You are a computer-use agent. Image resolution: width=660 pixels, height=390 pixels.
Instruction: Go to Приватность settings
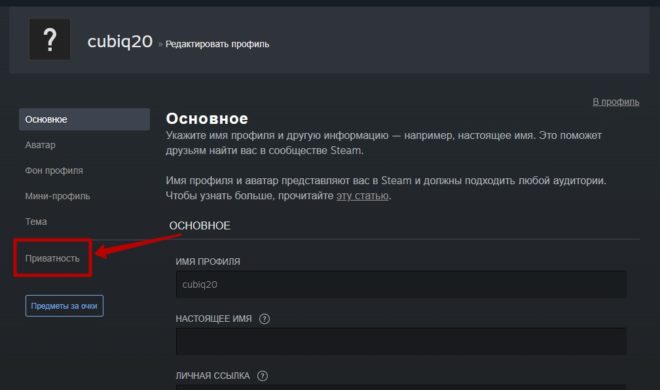point(52,258)
